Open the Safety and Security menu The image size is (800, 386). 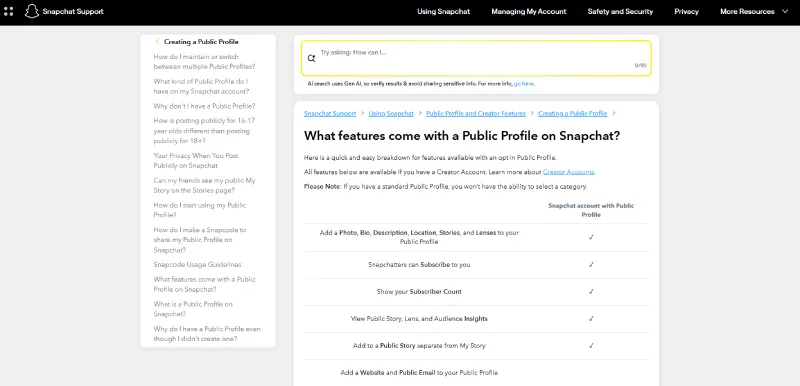coord(620,11)
